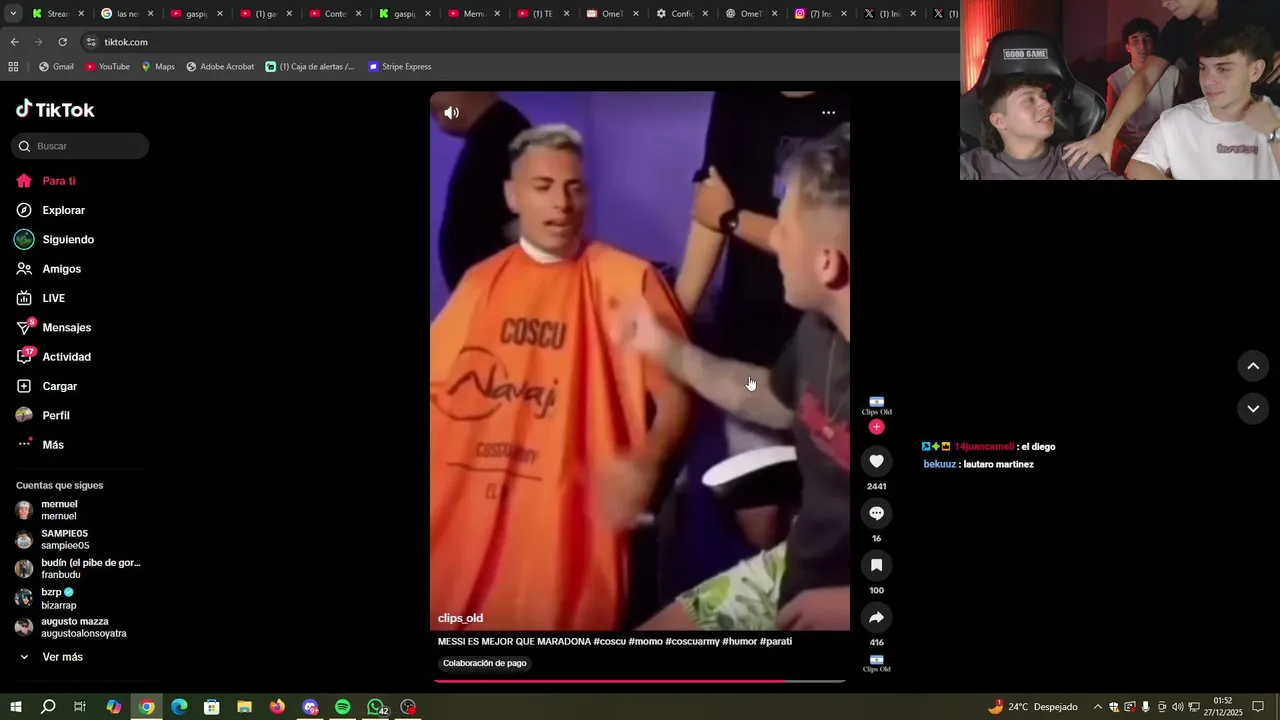Open the Adobe Acrobat bookmark

point(220,67)
